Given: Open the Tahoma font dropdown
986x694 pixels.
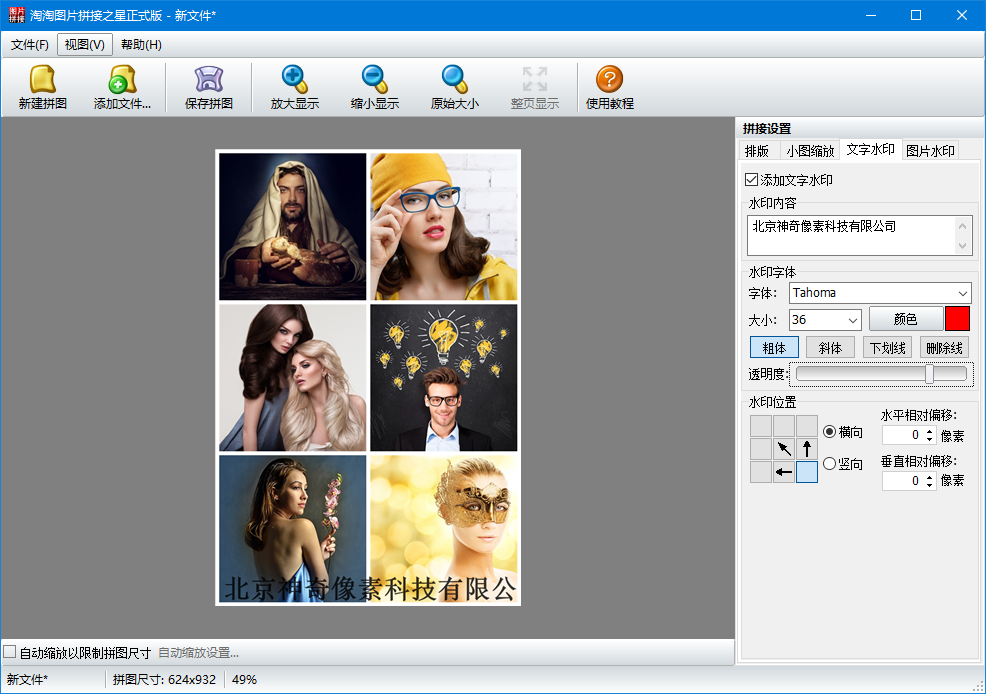Looking at the screenshot, I should coord(962,293).
